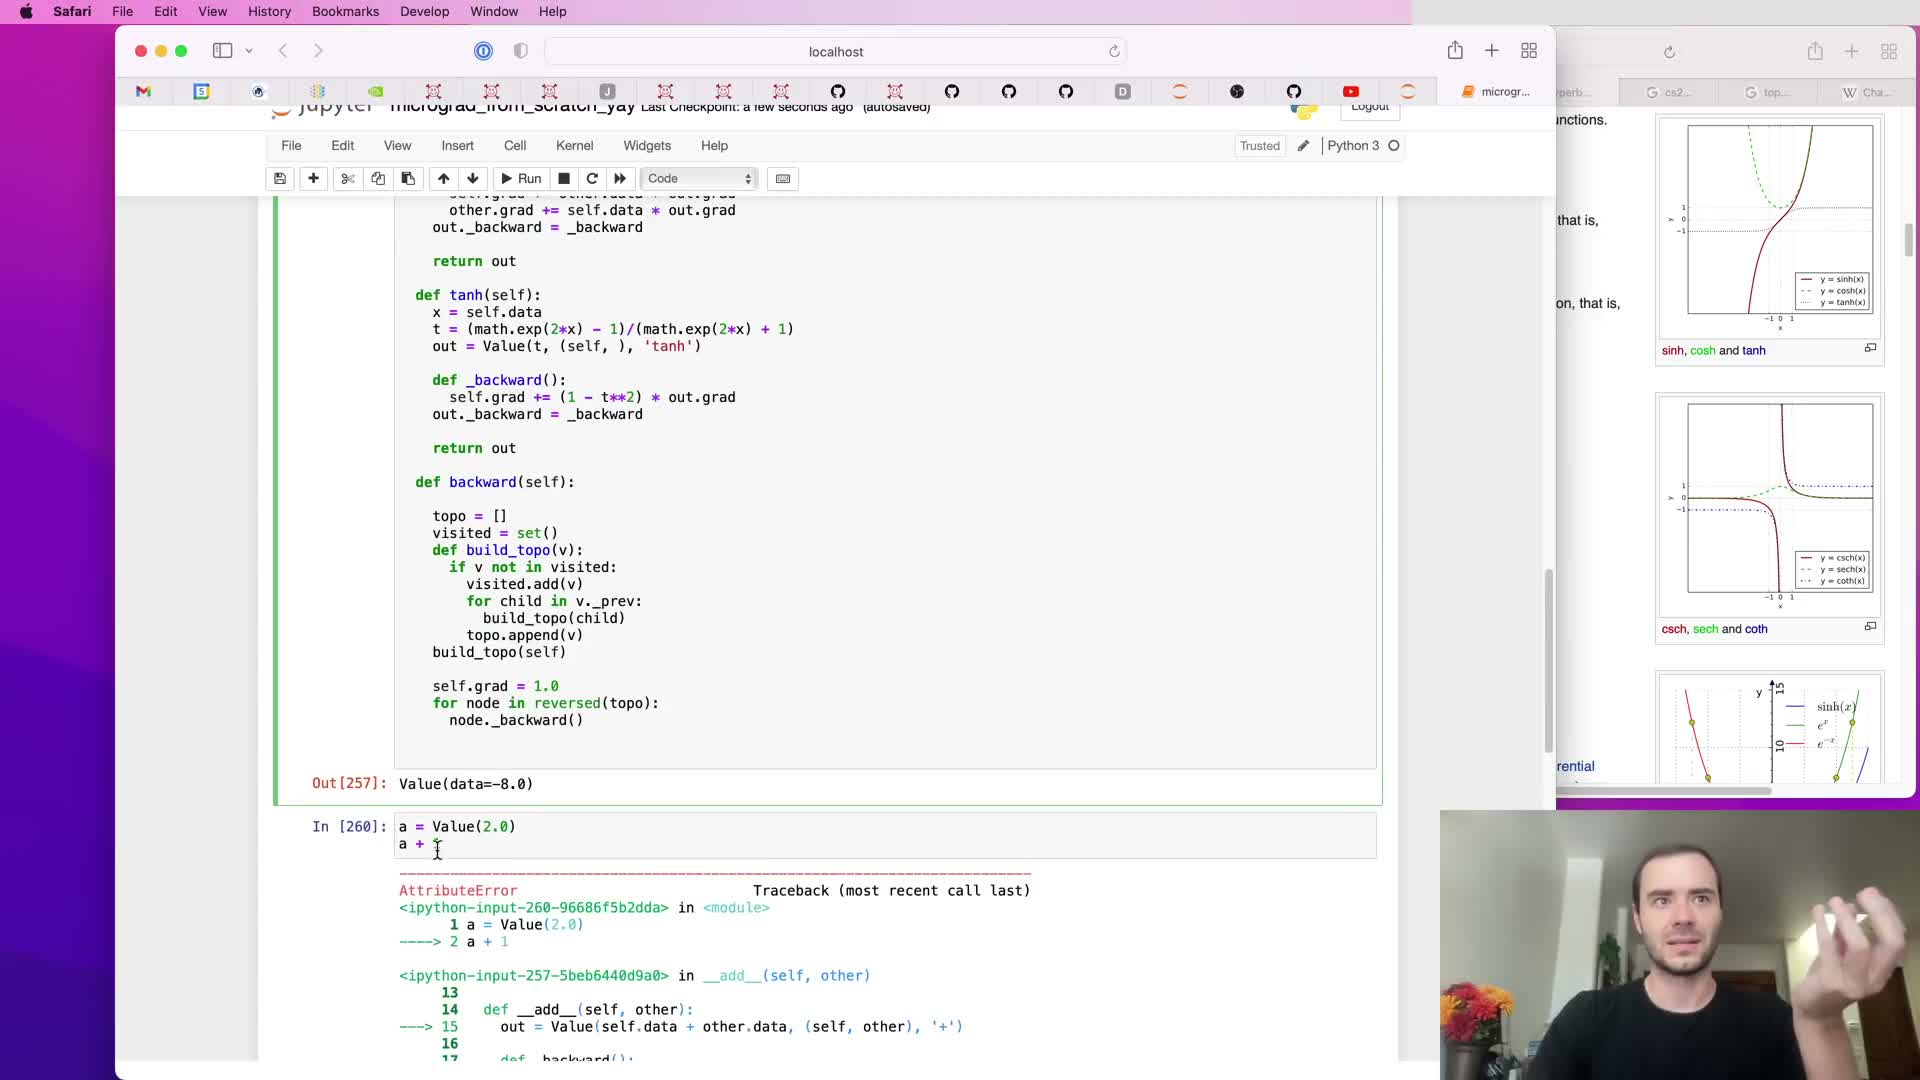Click the sinh link under the first graph

pyautogui.click(x=1672, y=350)
